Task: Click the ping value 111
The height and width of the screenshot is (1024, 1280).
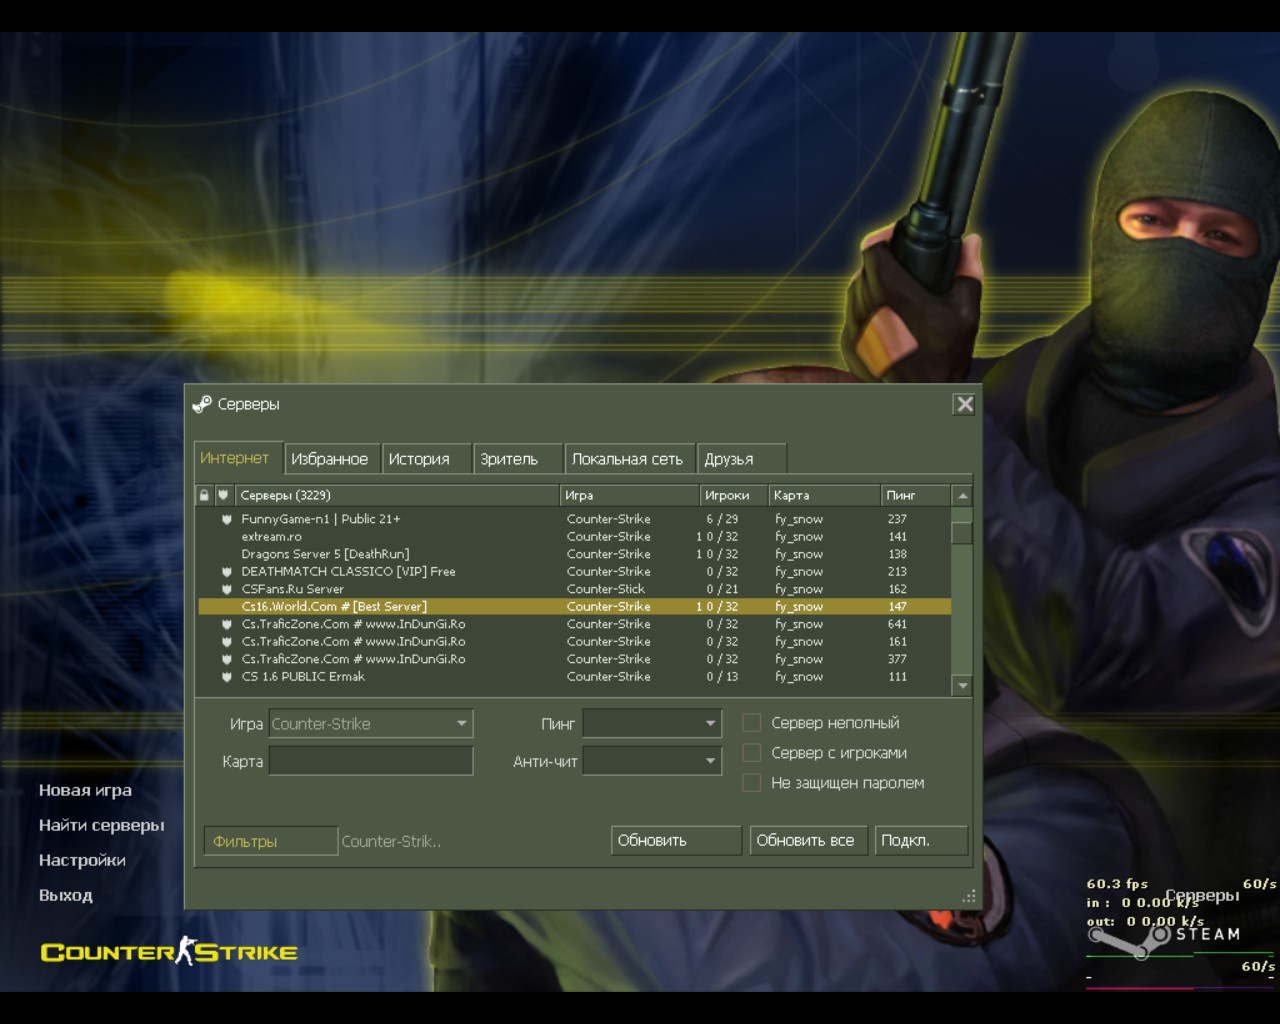Action: (x=897, y=677)
